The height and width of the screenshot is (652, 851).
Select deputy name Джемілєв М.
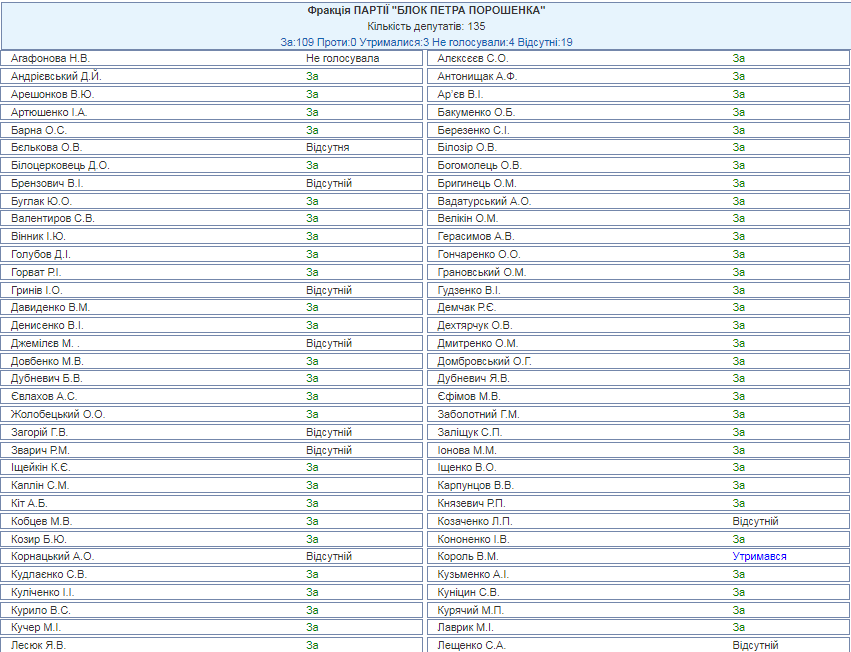click(45, 343)
